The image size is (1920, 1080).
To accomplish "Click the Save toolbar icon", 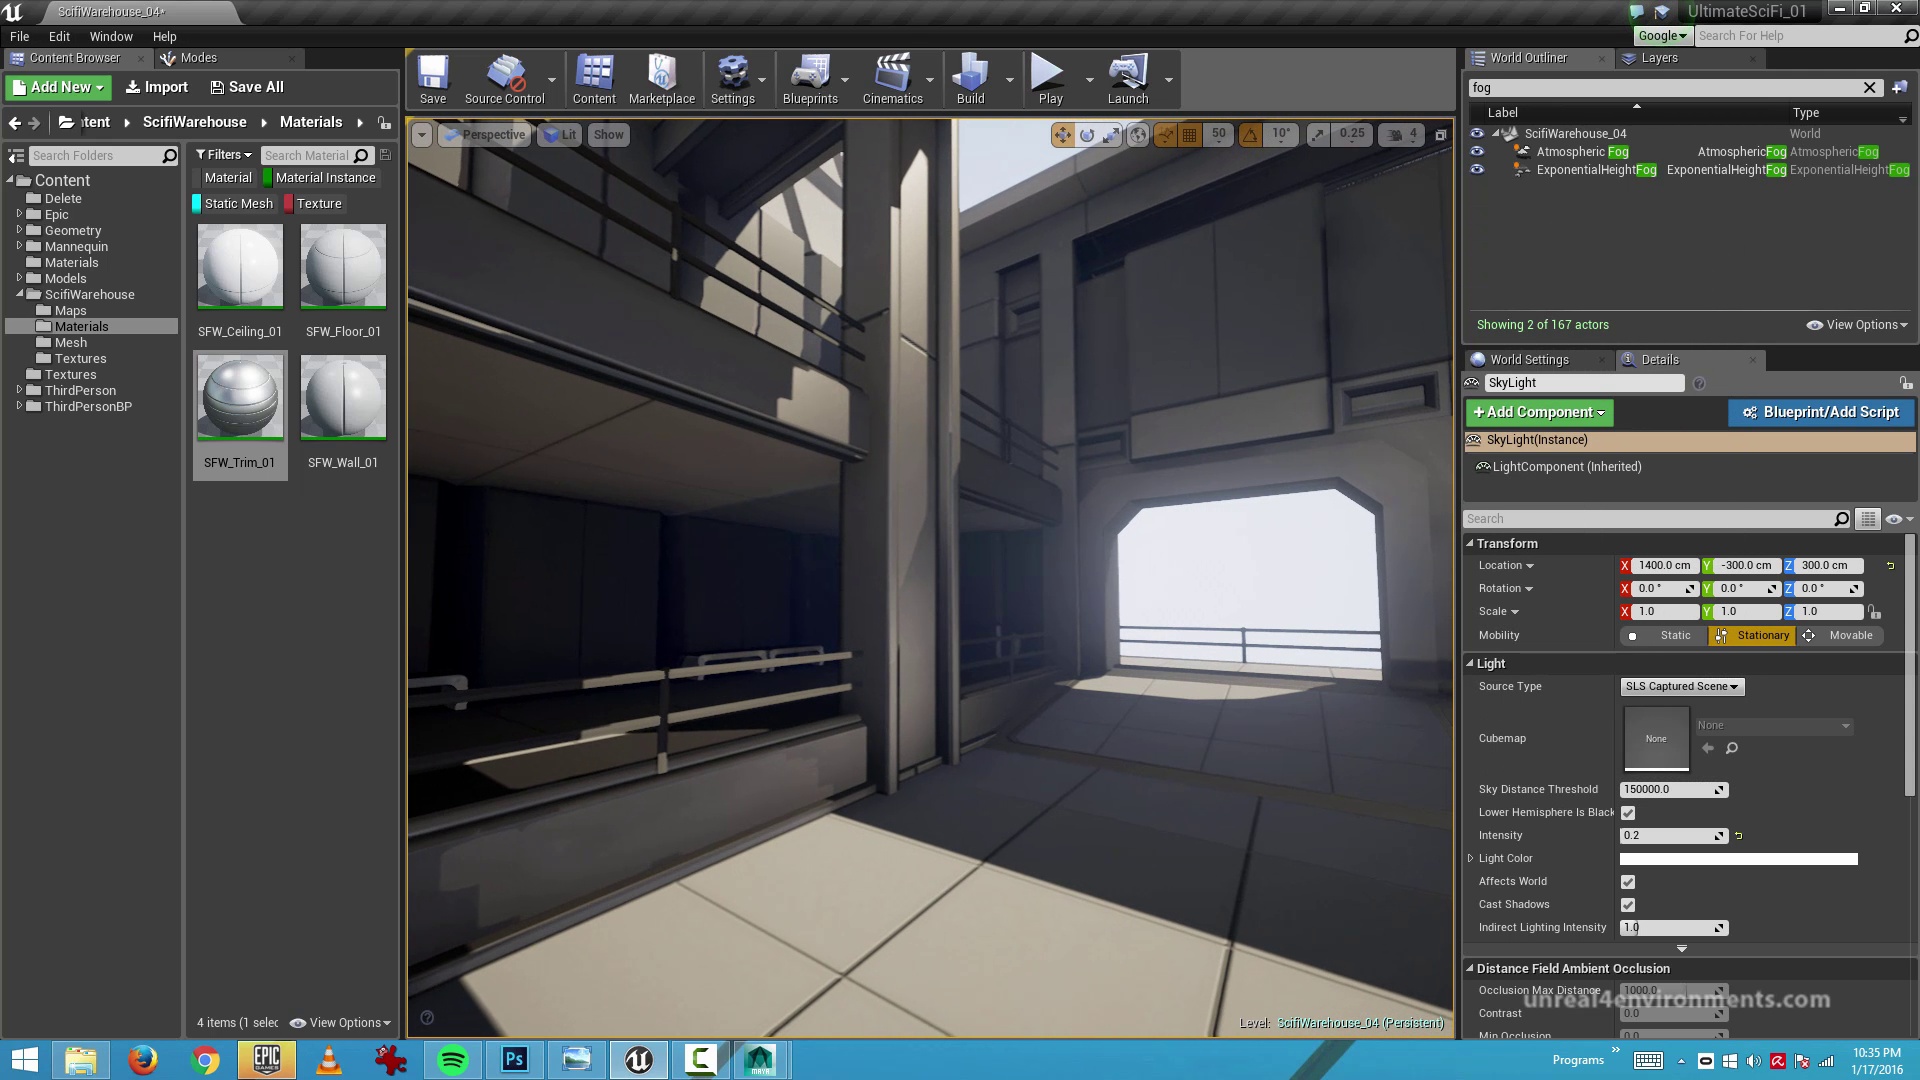I will [433, 79].
